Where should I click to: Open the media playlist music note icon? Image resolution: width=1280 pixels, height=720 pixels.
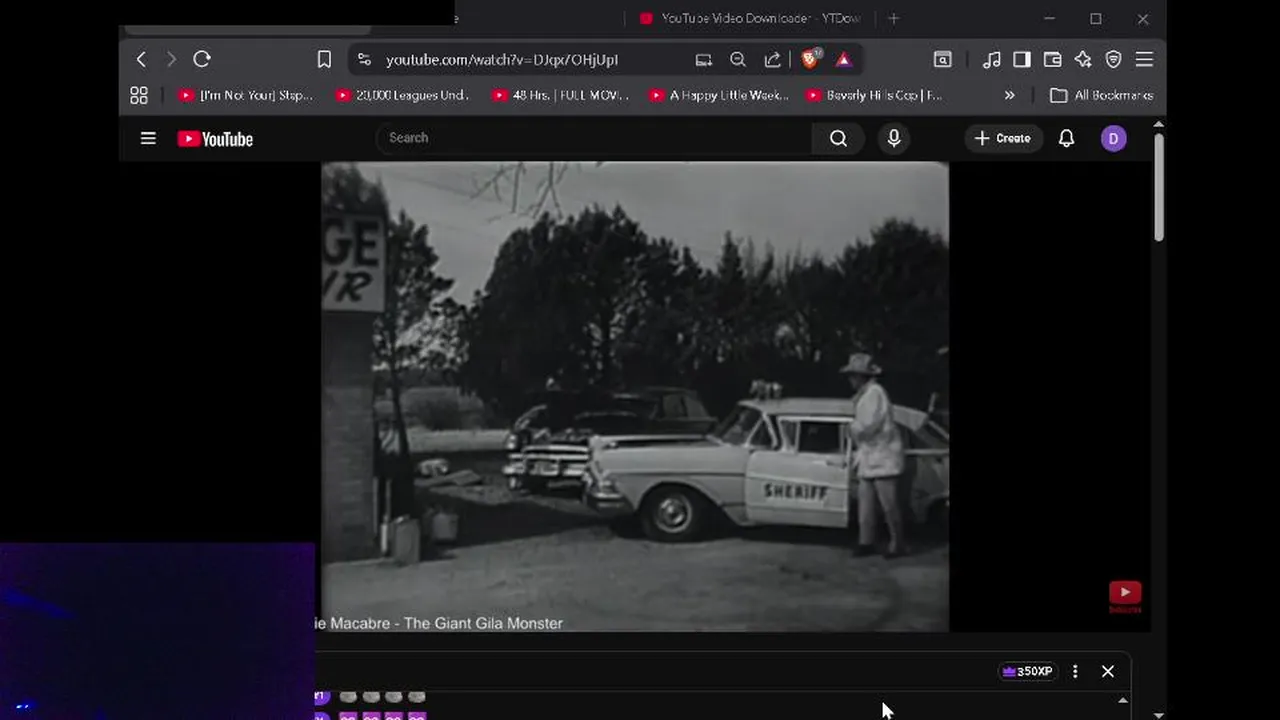click(991, 60)
